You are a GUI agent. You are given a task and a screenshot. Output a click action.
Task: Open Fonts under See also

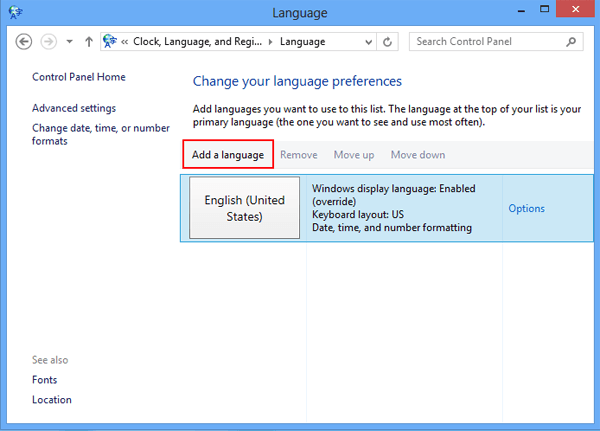pyautogui.click(x=44, y=380)
